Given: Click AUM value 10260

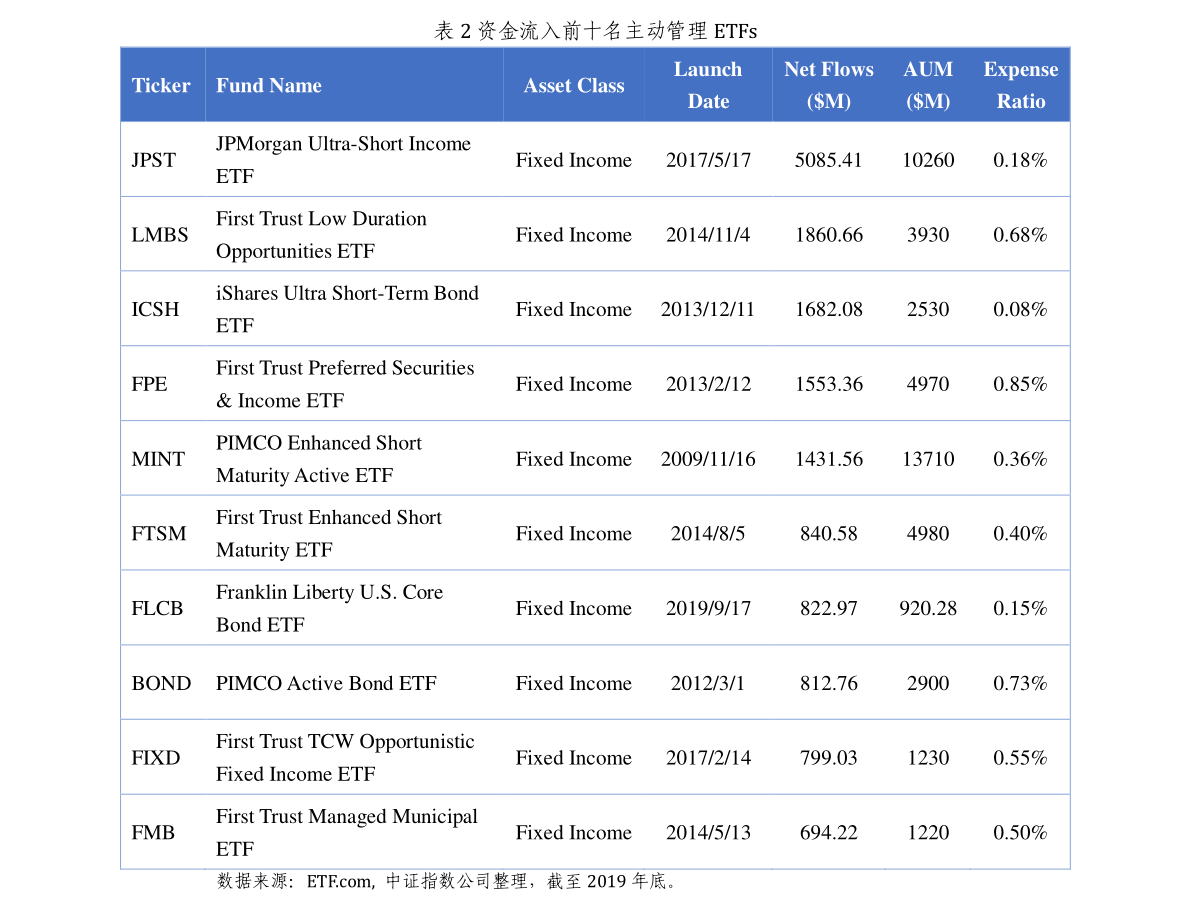Looking at the screenshot, I should click(x=928, y=160).
